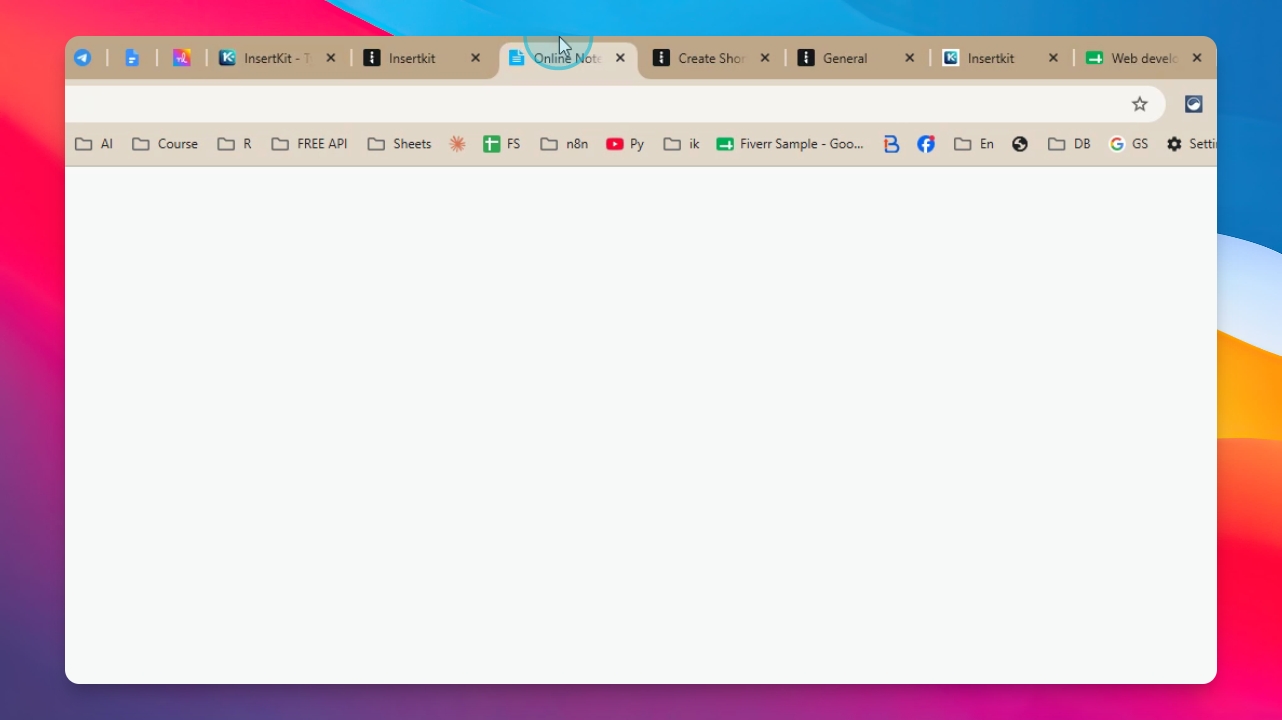This screenshot has width=1282, height=720.
Task: Open the R bookmarks folder
Action: coord(235,144)
